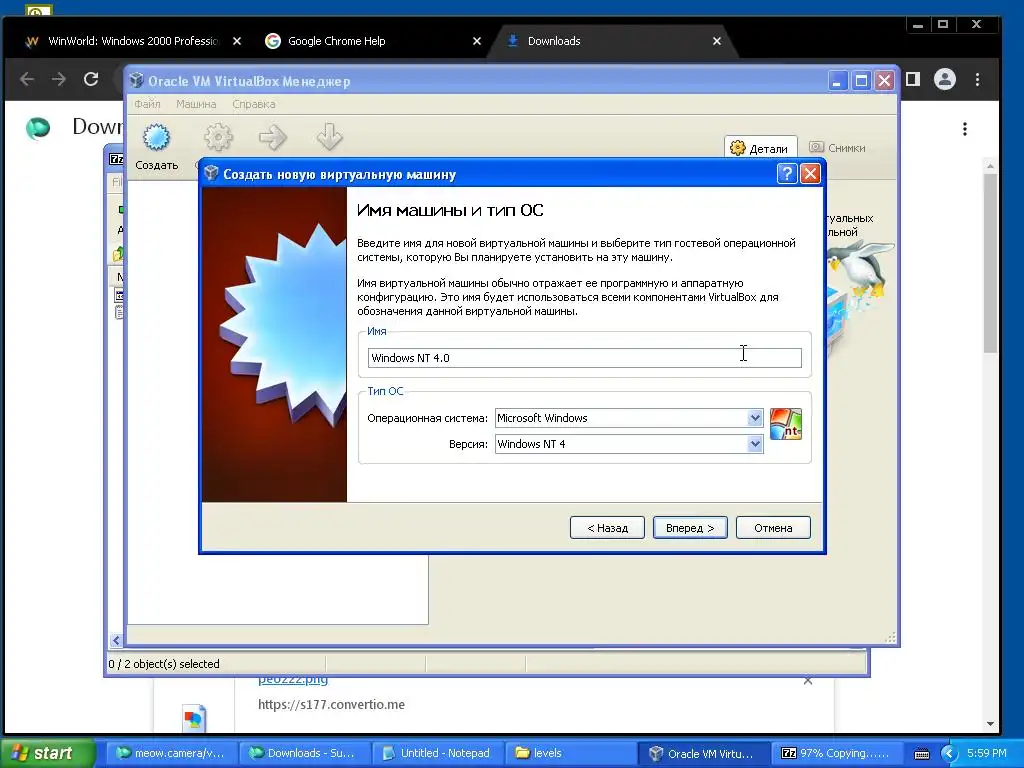This screenshot has height=768, width=1024.
Task: Expand hidden tray icons with the arrow
Action: tap(949, 753)
